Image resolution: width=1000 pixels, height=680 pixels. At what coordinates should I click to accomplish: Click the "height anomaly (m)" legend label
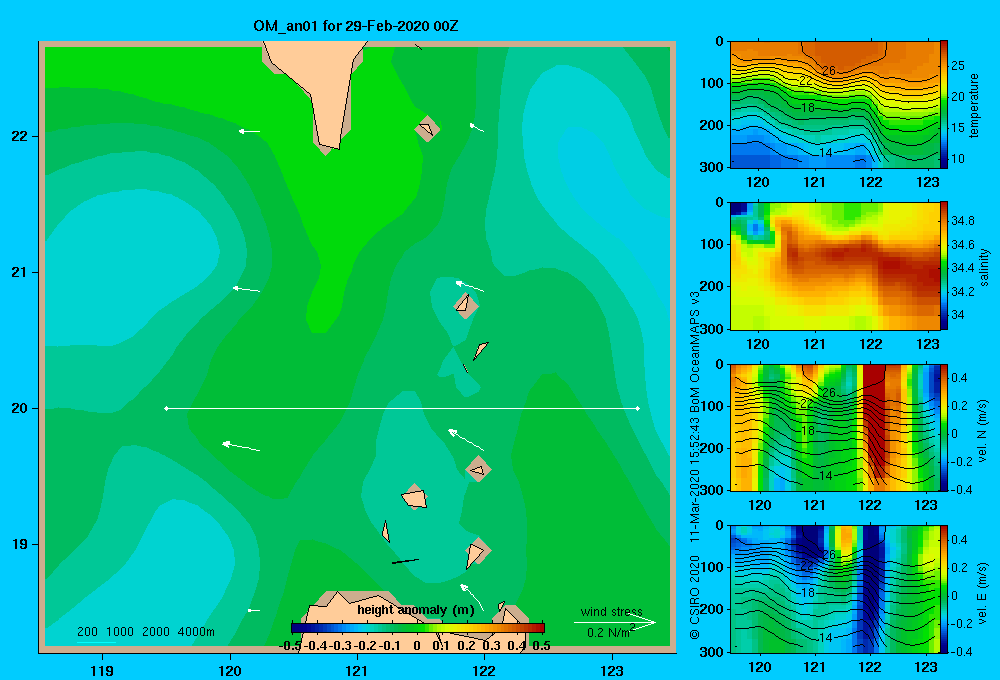[416, 610]
